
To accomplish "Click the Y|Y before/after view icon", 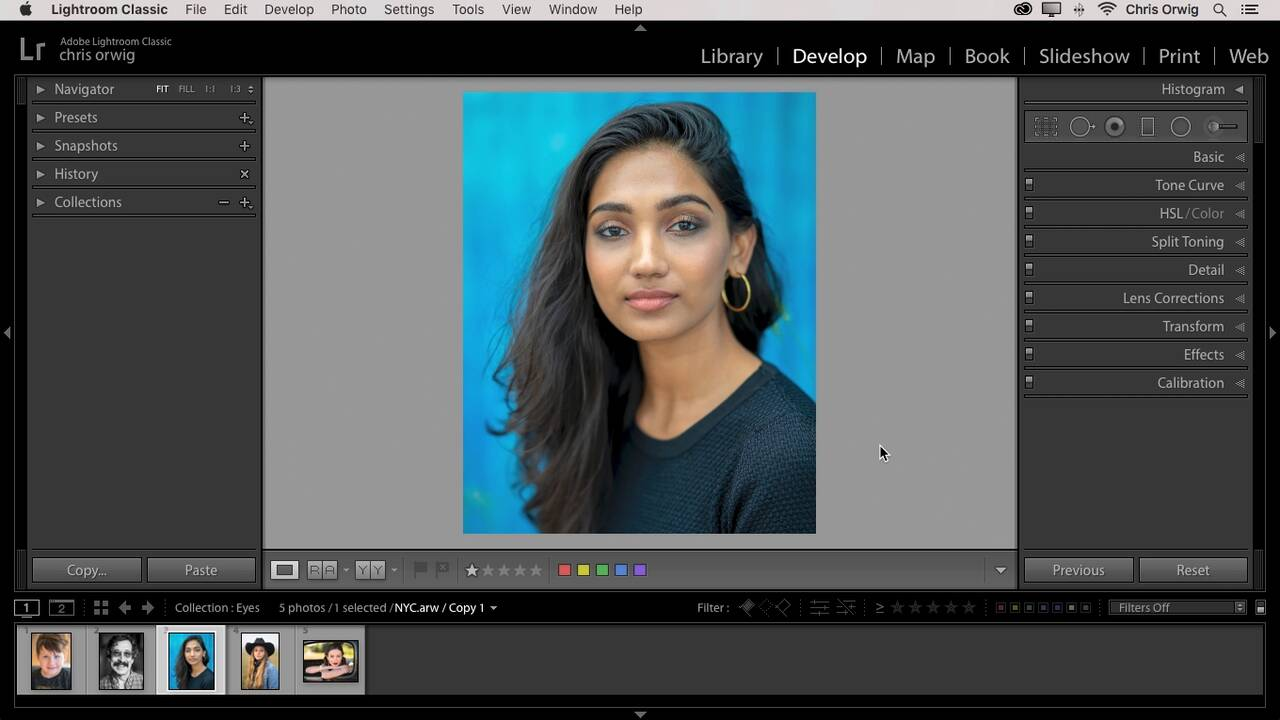I will pyautogui.click(x=370, y=570).
